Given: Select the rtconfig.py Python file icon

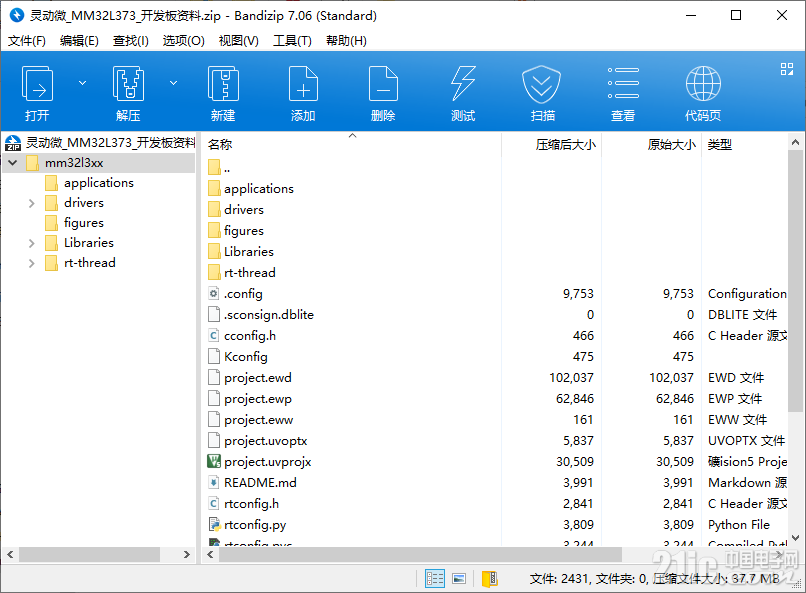Looking at the screenshot, I should 214,525.
